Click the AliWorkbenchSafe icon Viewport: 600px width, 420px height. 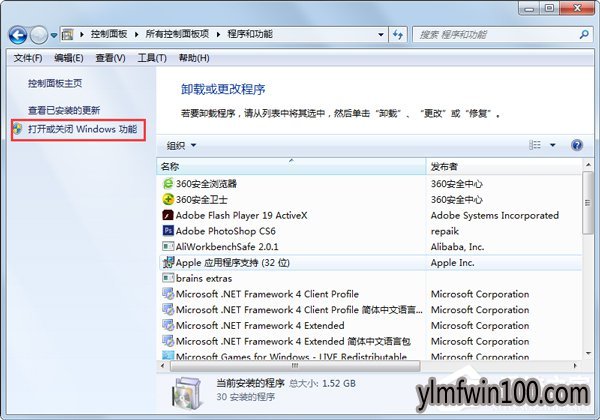[168, 246]
